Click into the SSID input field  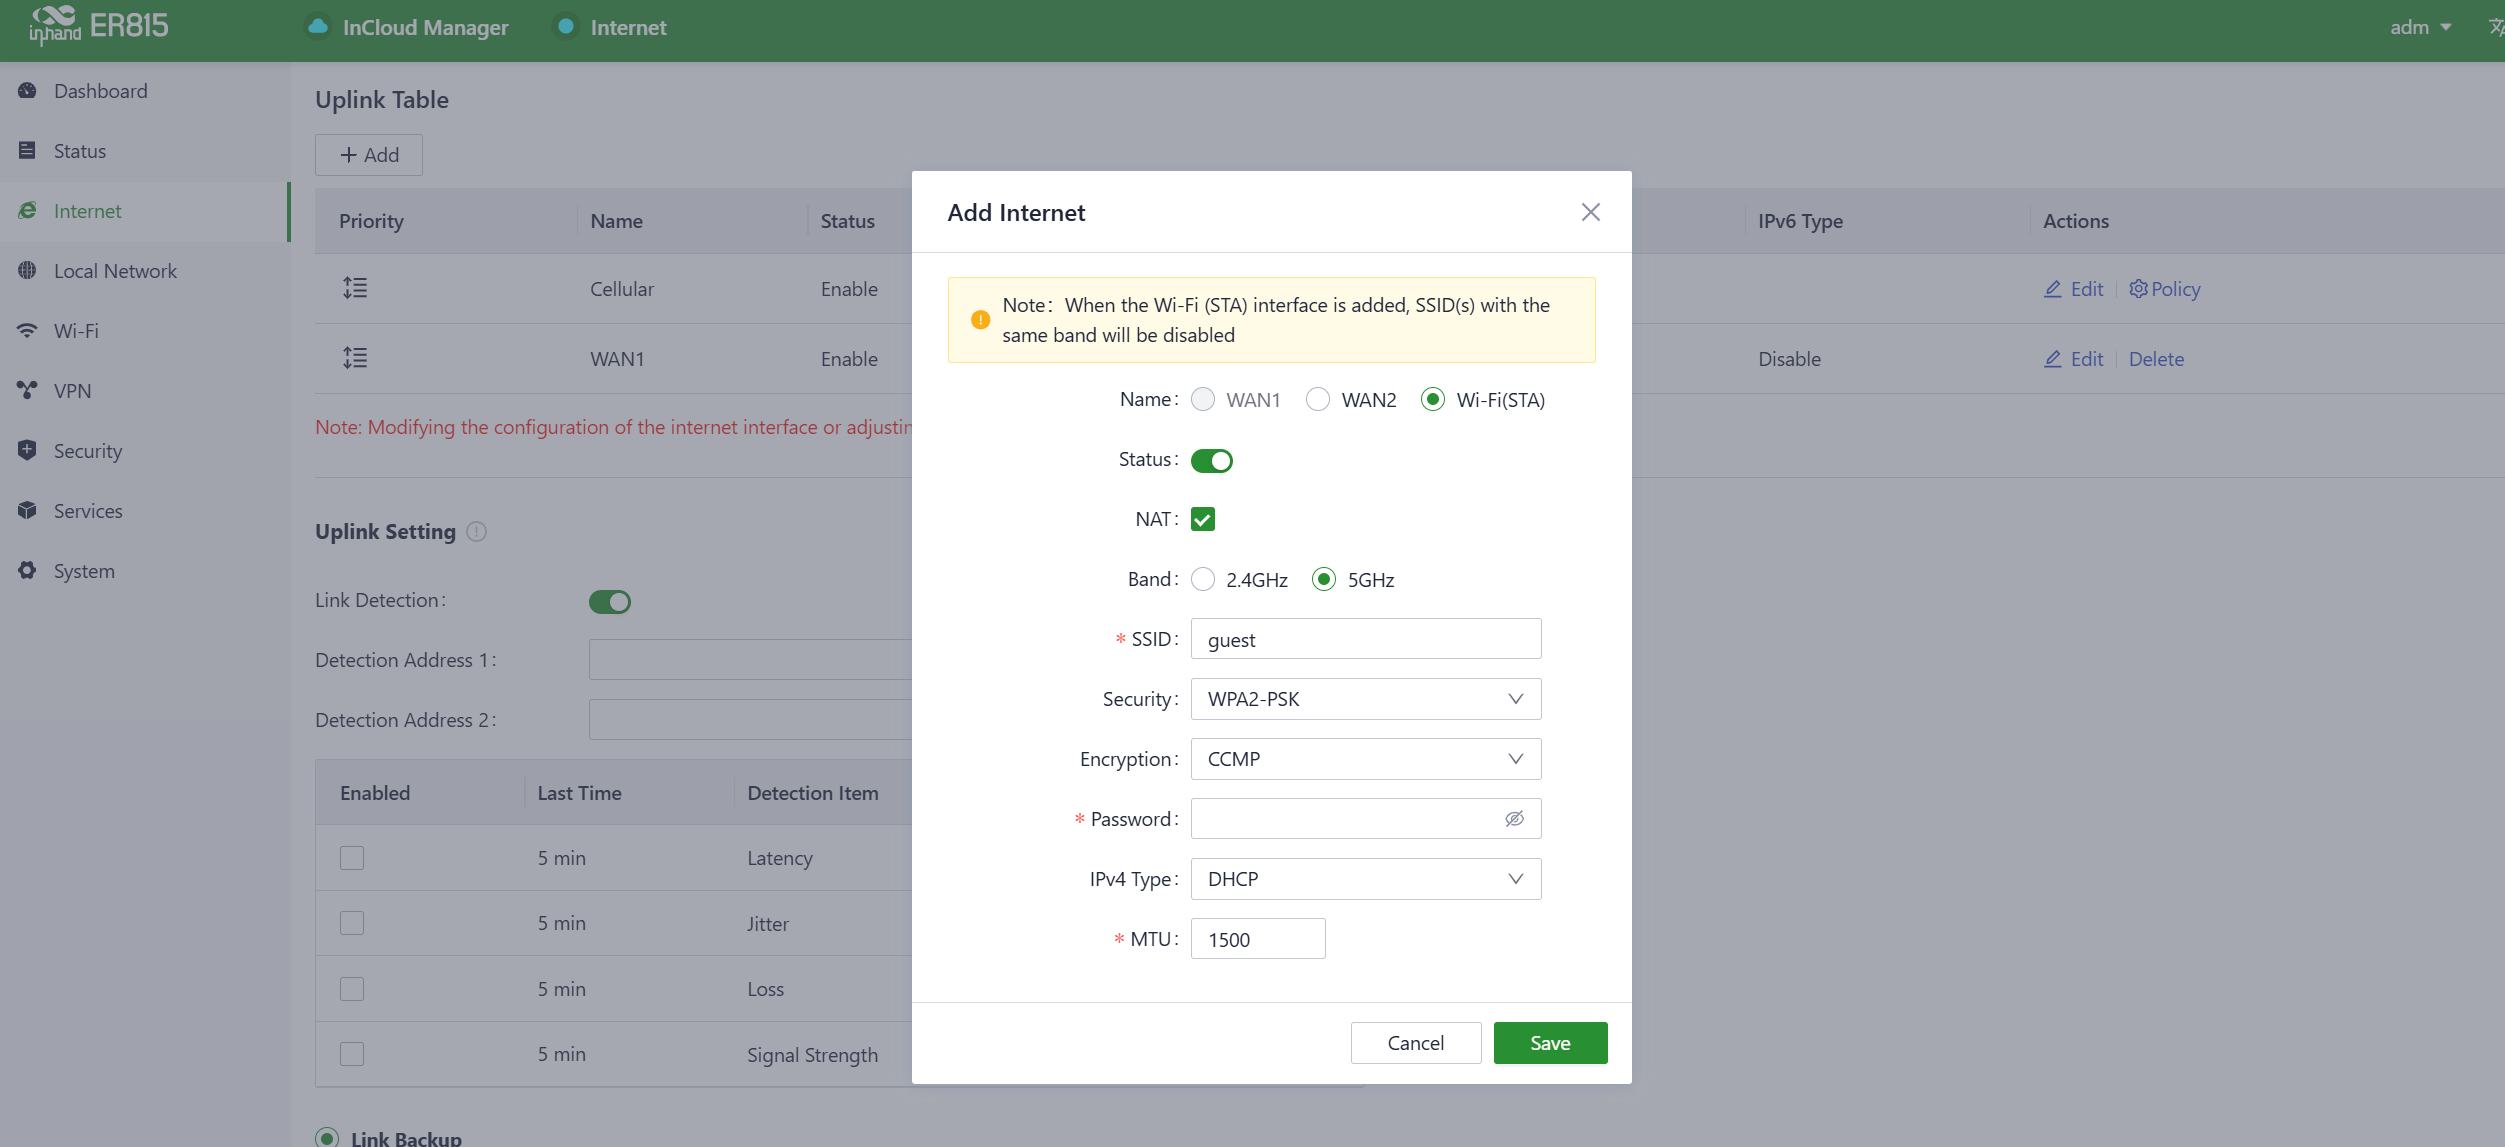tap(1365, 639)
